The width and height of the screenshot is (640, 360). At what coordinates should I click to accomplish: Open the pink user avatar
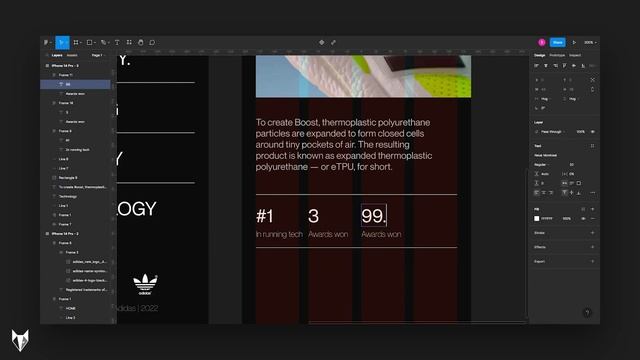542,42
